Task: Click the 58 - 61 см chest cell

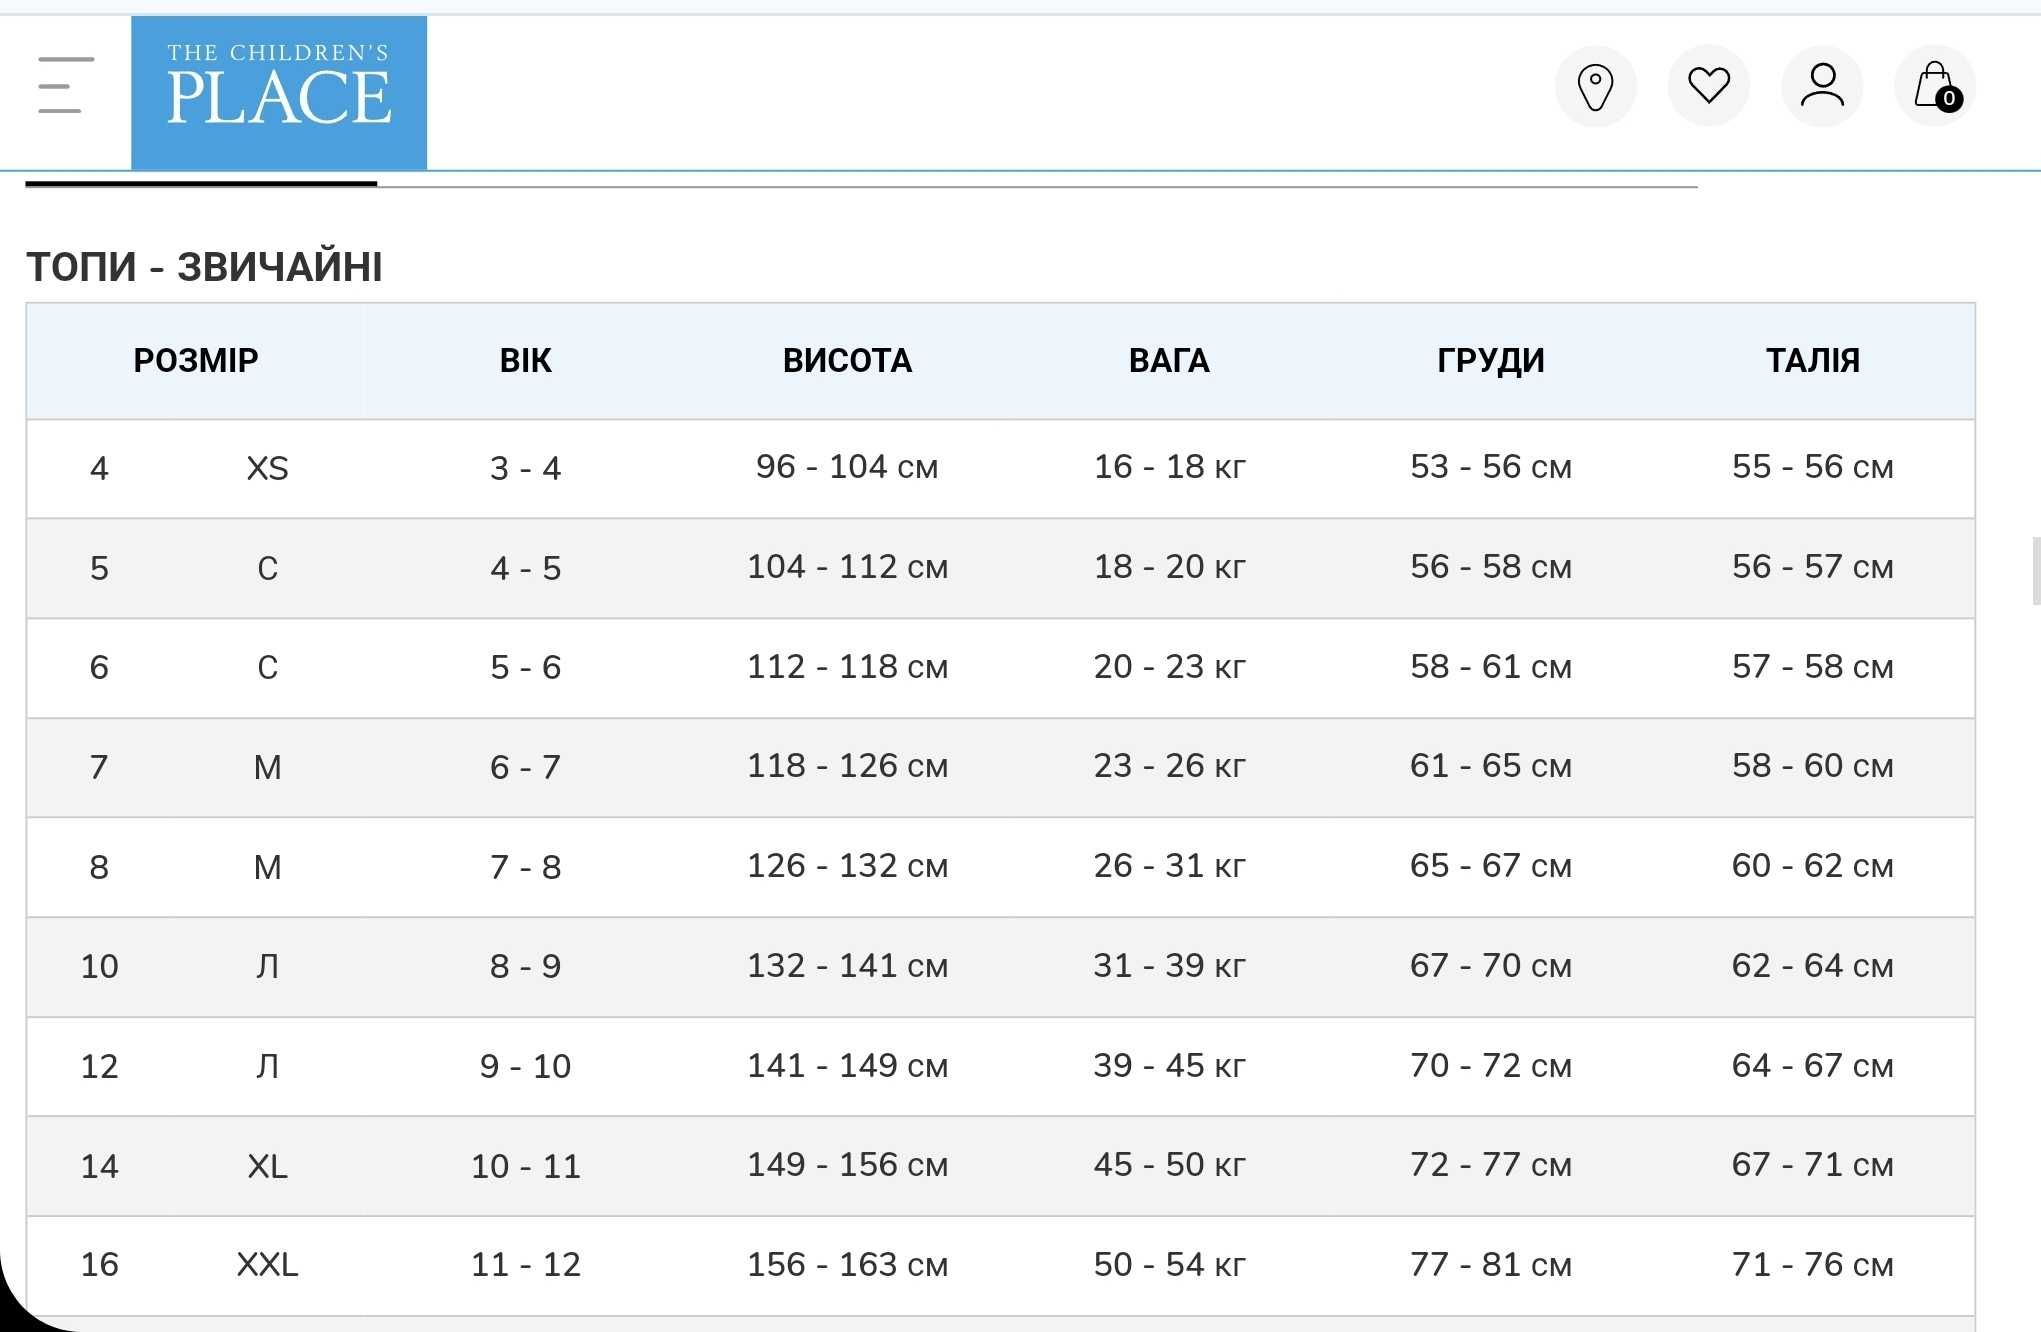Action: click(1491, 666)
